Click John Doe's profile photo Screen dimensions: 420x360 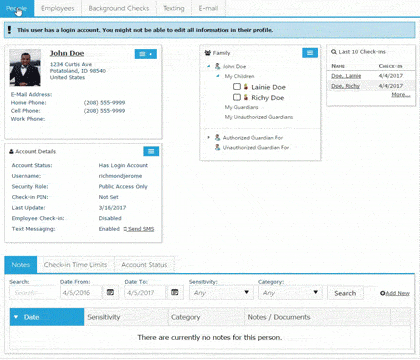tap(25, 68)
